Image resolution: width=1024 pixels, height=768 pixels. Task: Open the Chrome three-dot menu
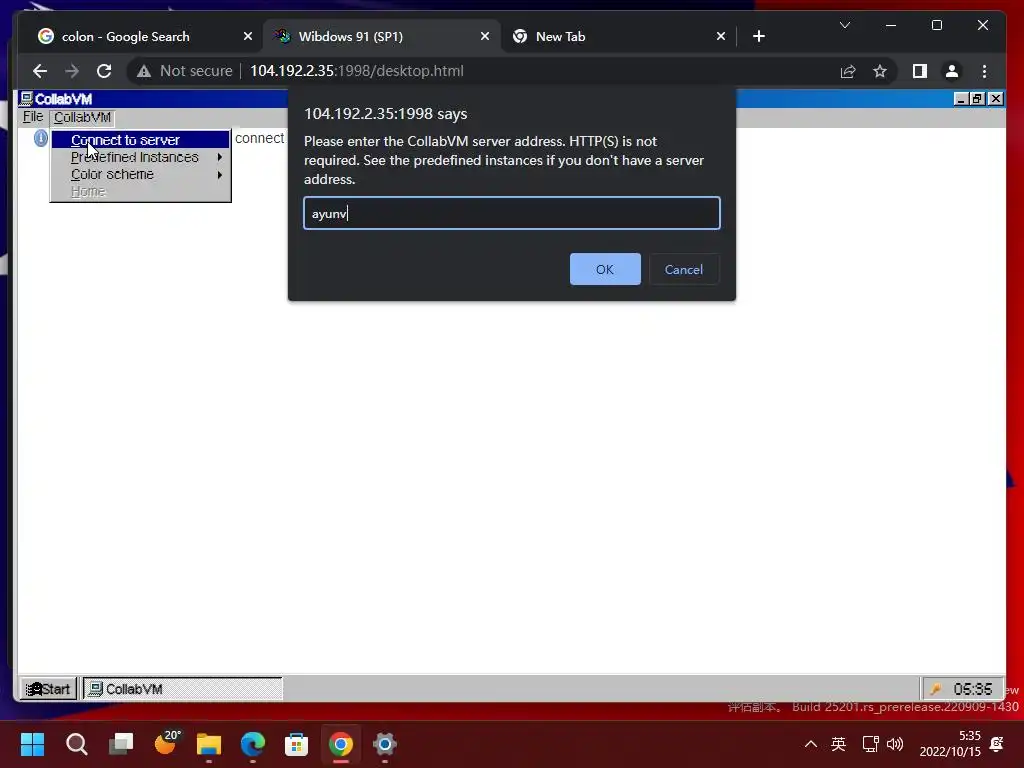click(x=984, y=71)
